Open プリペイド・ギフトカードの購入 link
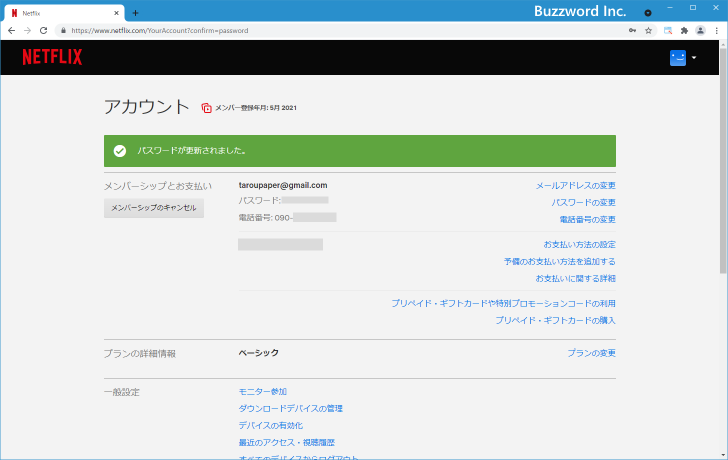Image resolution: width=728 pixels, height=460 pixels. 556,320
